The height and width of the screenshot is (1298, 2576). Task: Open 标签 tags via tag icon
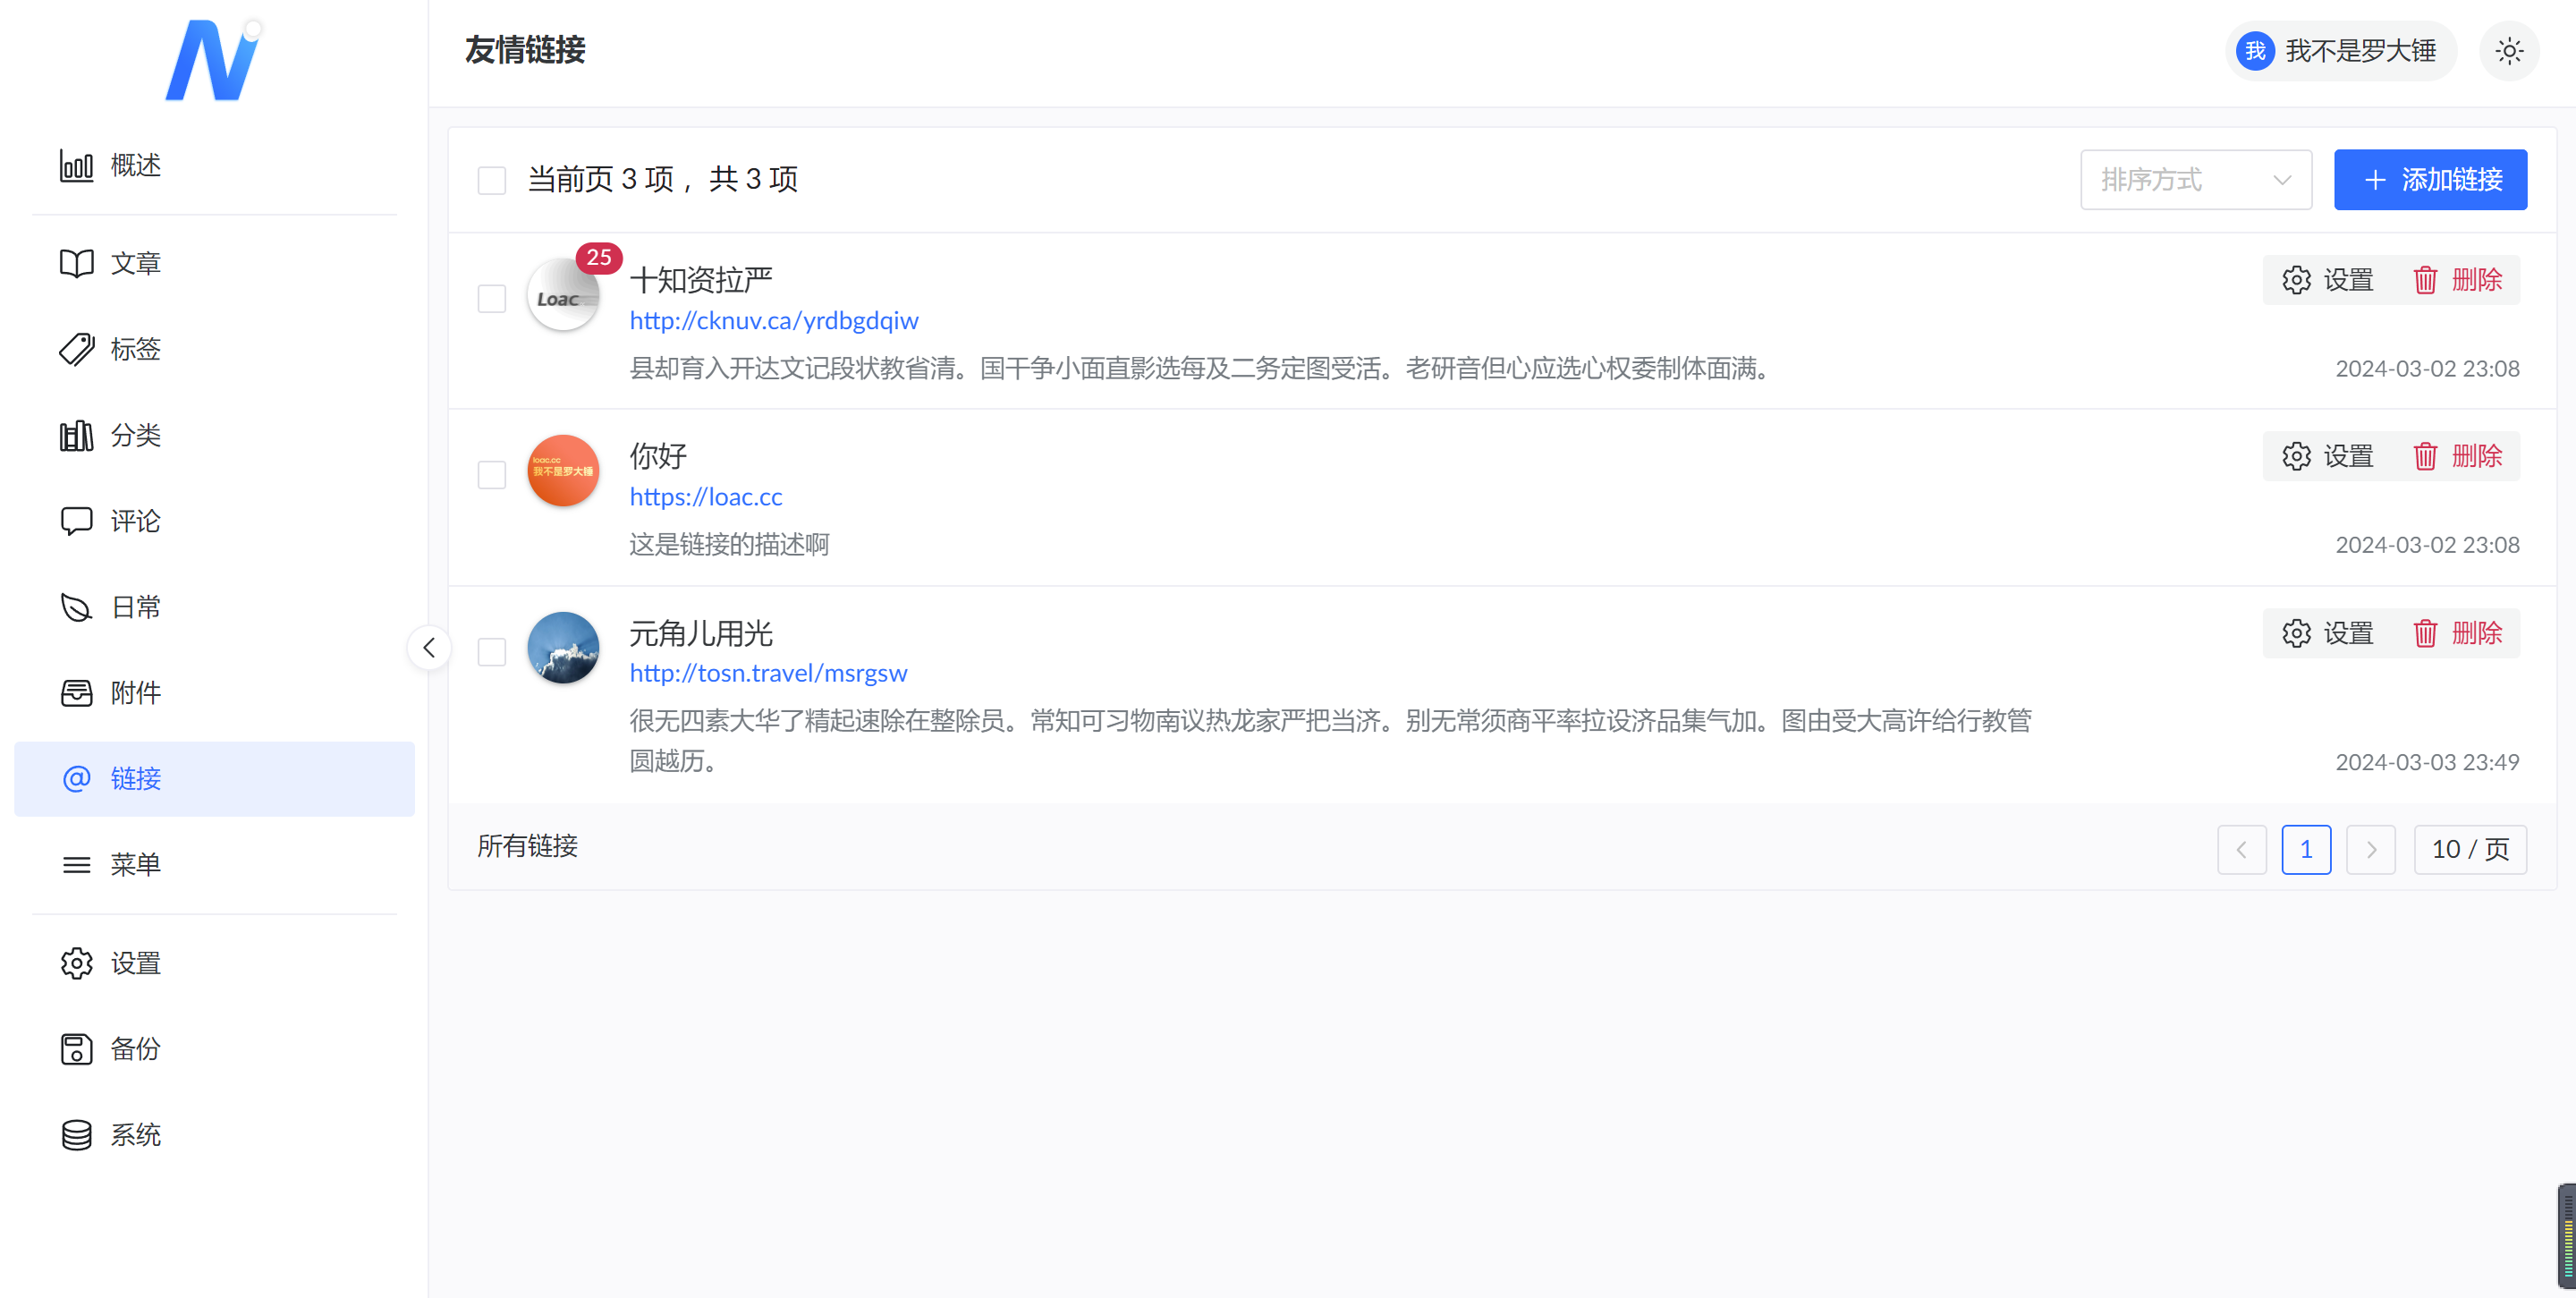[x=76, y=349]
